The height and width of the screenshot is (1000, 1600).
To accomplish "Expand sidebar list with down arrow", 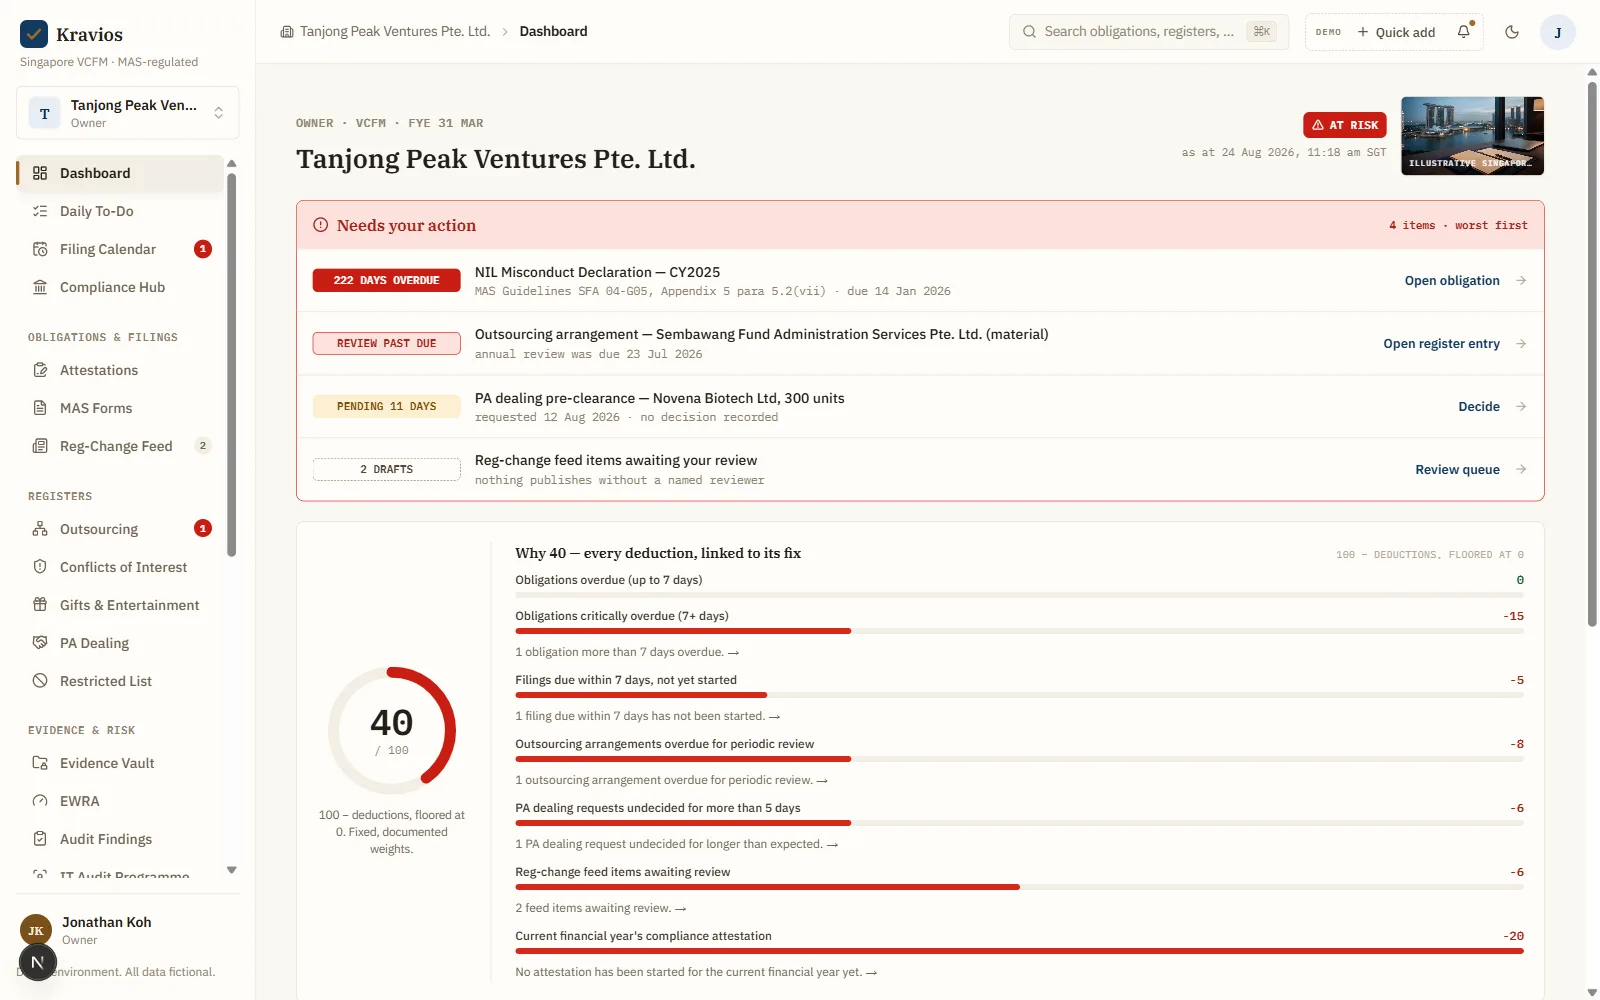I will pos(232,870).
